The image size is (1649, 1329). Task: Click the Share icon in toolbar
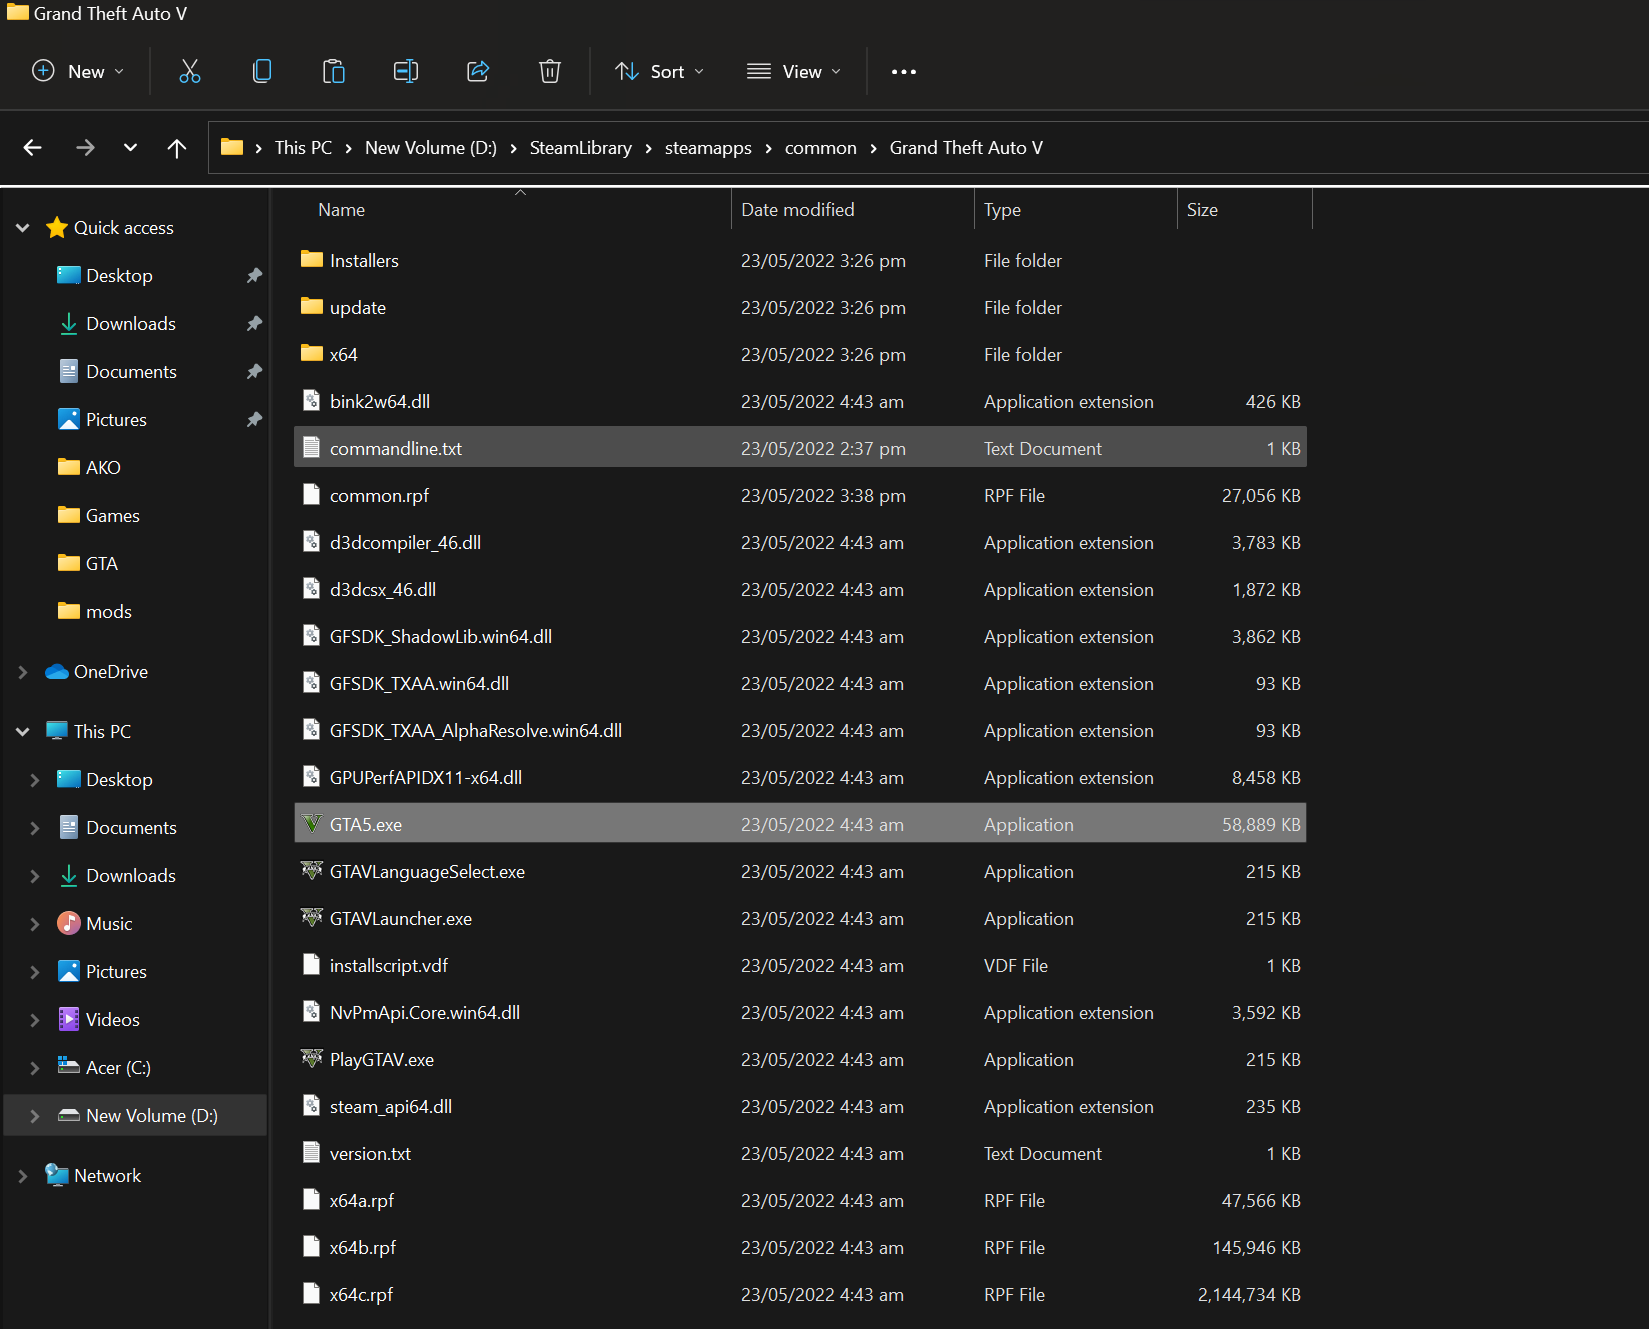(x=478, y=71)
